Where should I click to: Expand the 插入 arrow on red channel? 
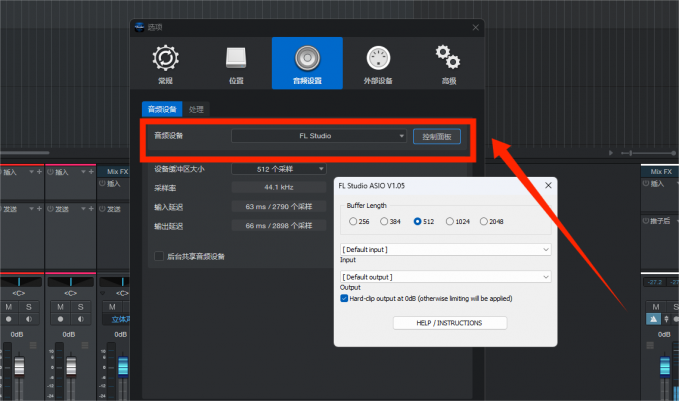(32, 172)
